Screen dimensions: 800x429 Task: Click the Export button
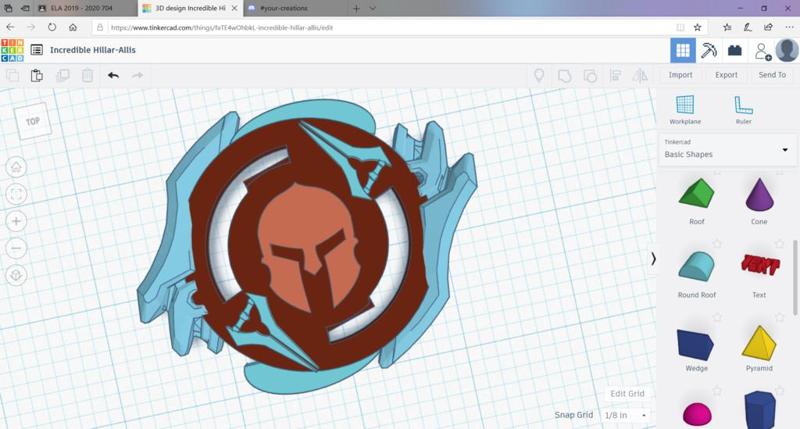726,75
